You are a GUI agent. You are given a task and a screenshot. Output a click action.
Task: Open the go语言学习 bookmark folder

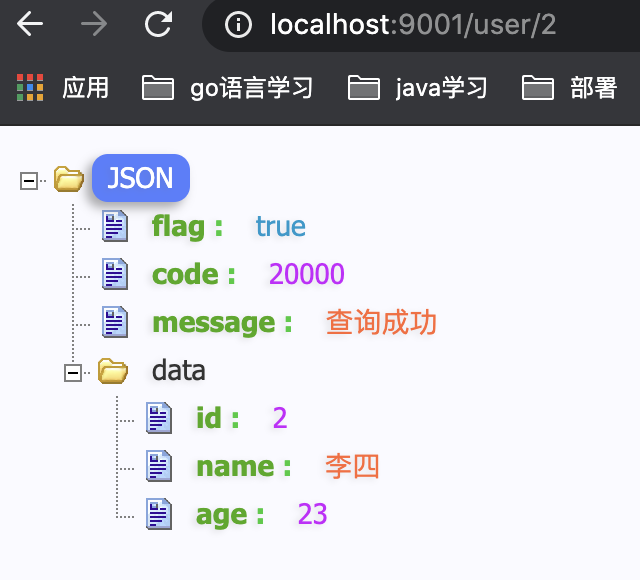click(x=227, y=88)
